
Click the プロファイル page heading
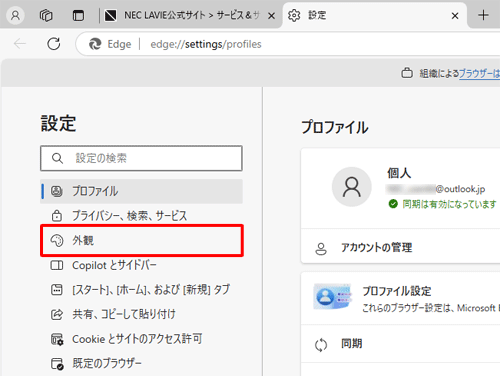(335, 127)
